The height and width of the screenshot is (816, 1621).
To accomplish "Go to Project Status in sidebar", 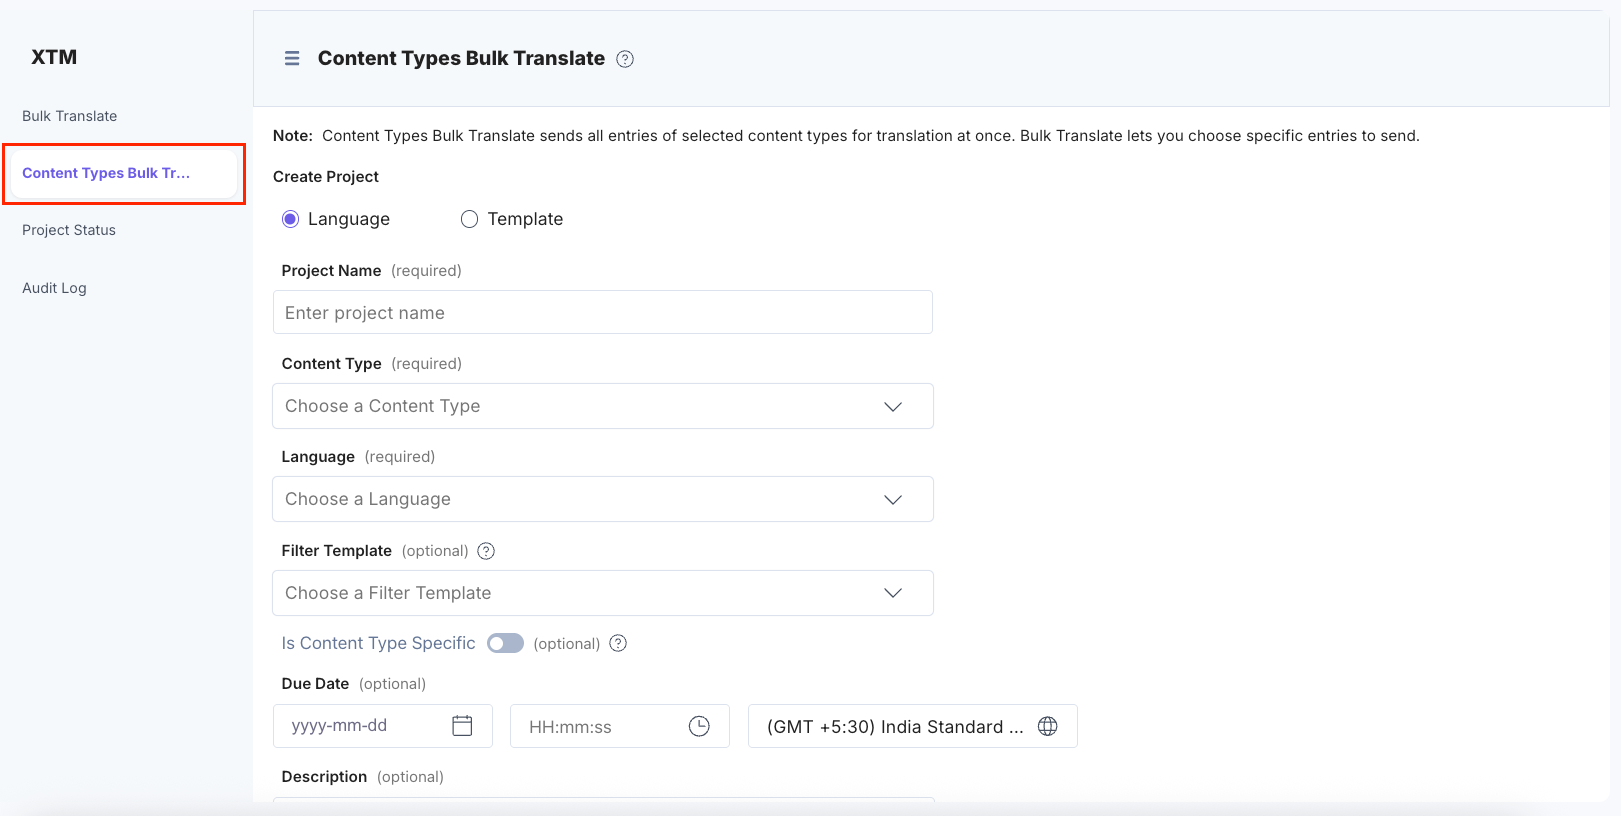I will (69, 230).
